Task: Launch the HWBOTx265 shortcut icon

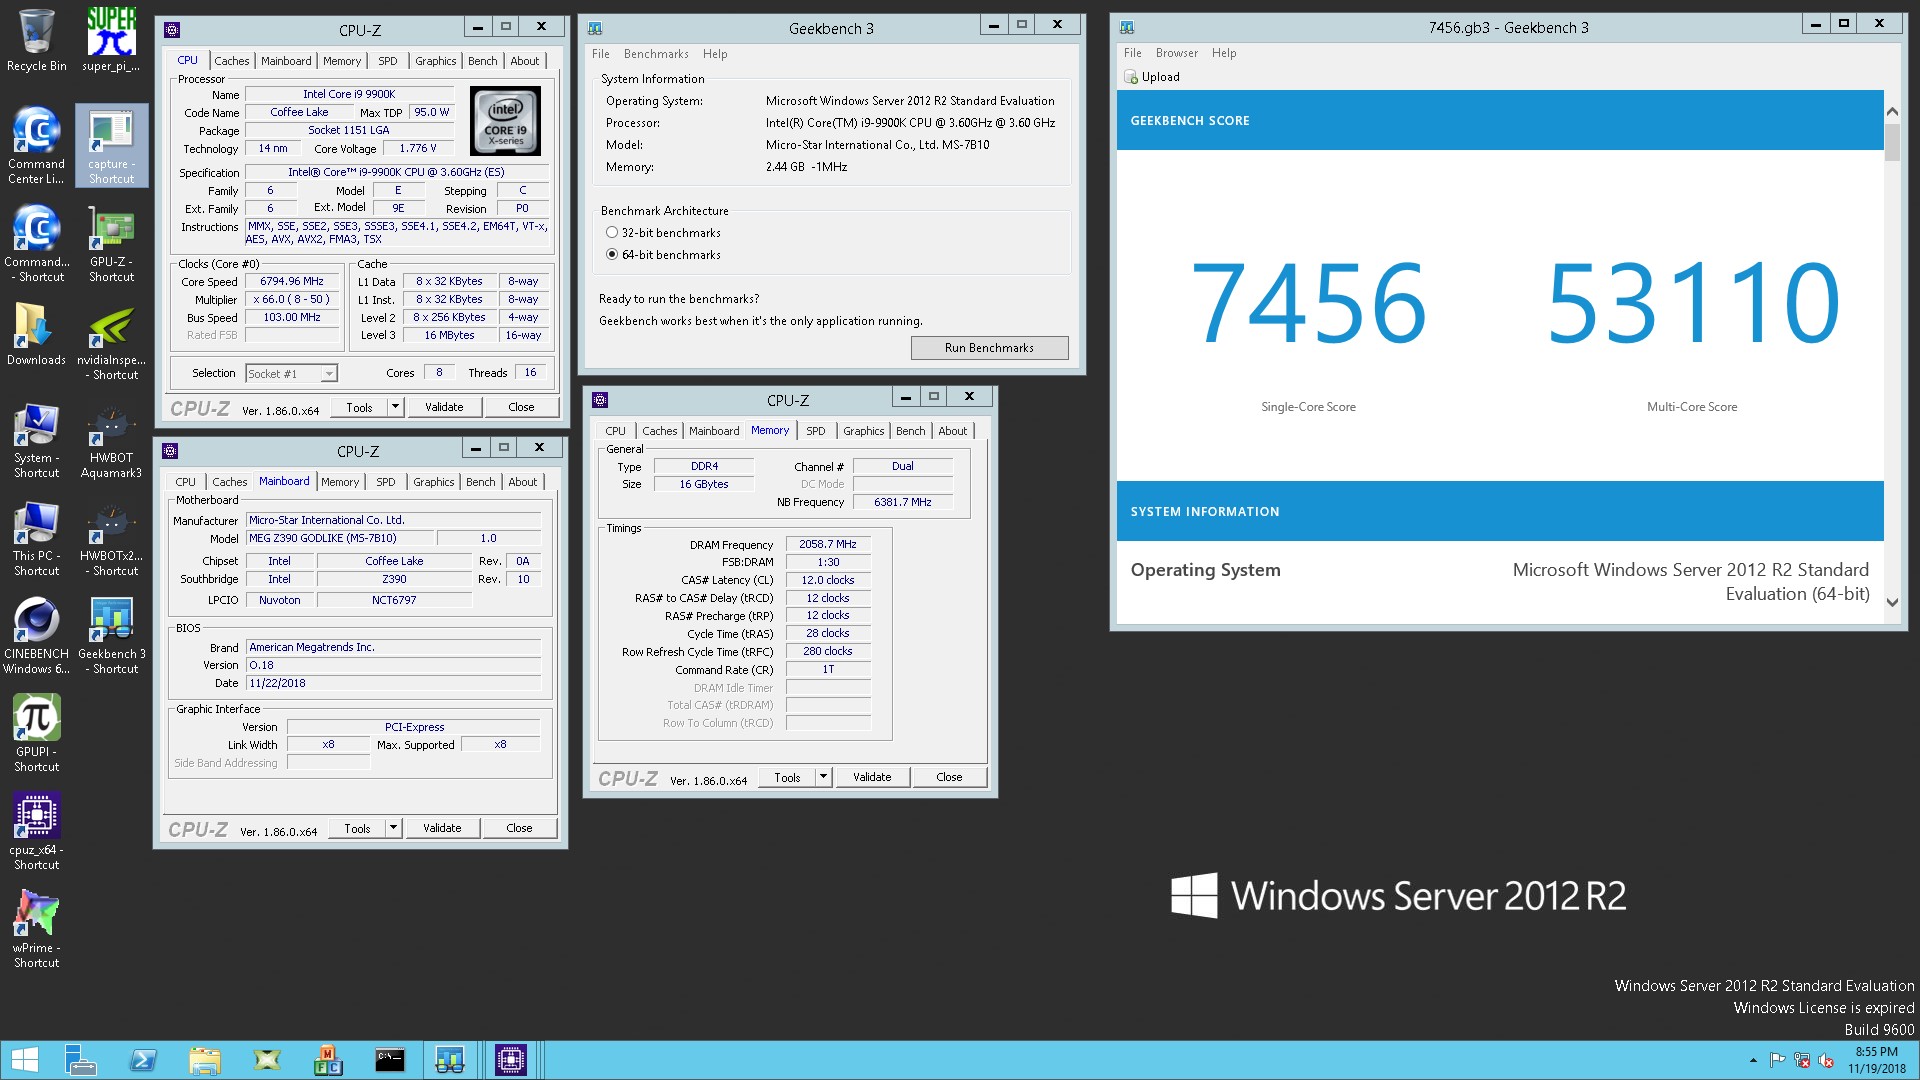Action: coord(111,538)
